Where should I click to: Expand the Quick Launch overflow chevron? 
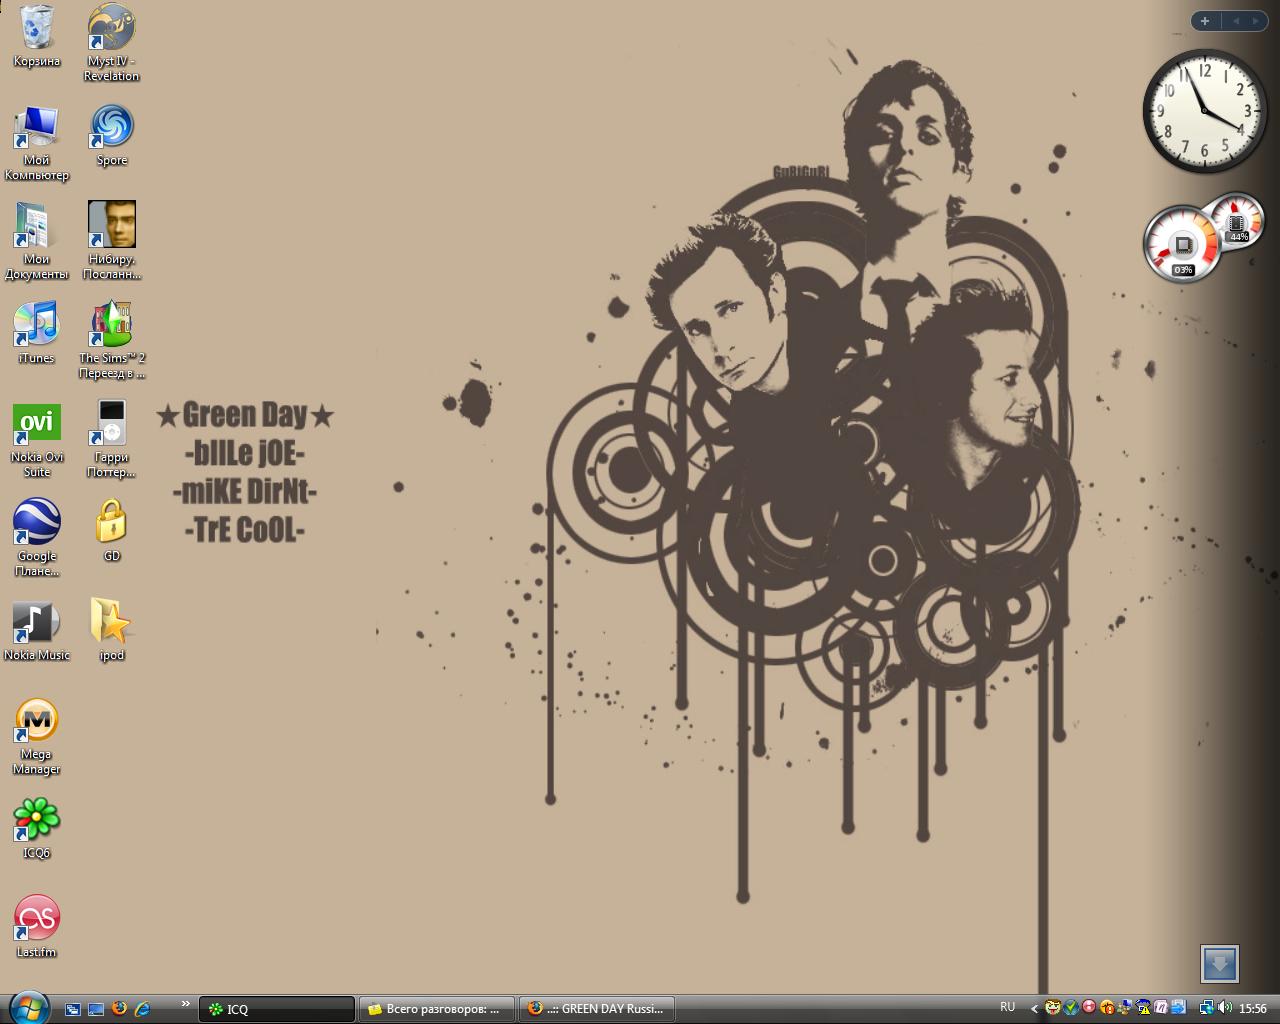click(185, 1004)
